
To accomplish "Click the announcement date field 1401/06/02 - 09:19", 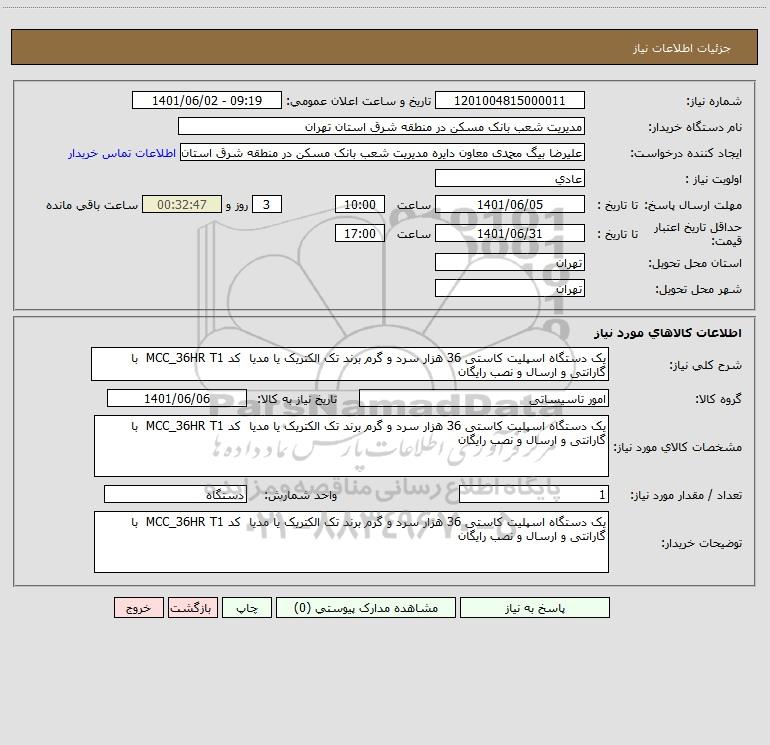I will (x=207, y=100).
